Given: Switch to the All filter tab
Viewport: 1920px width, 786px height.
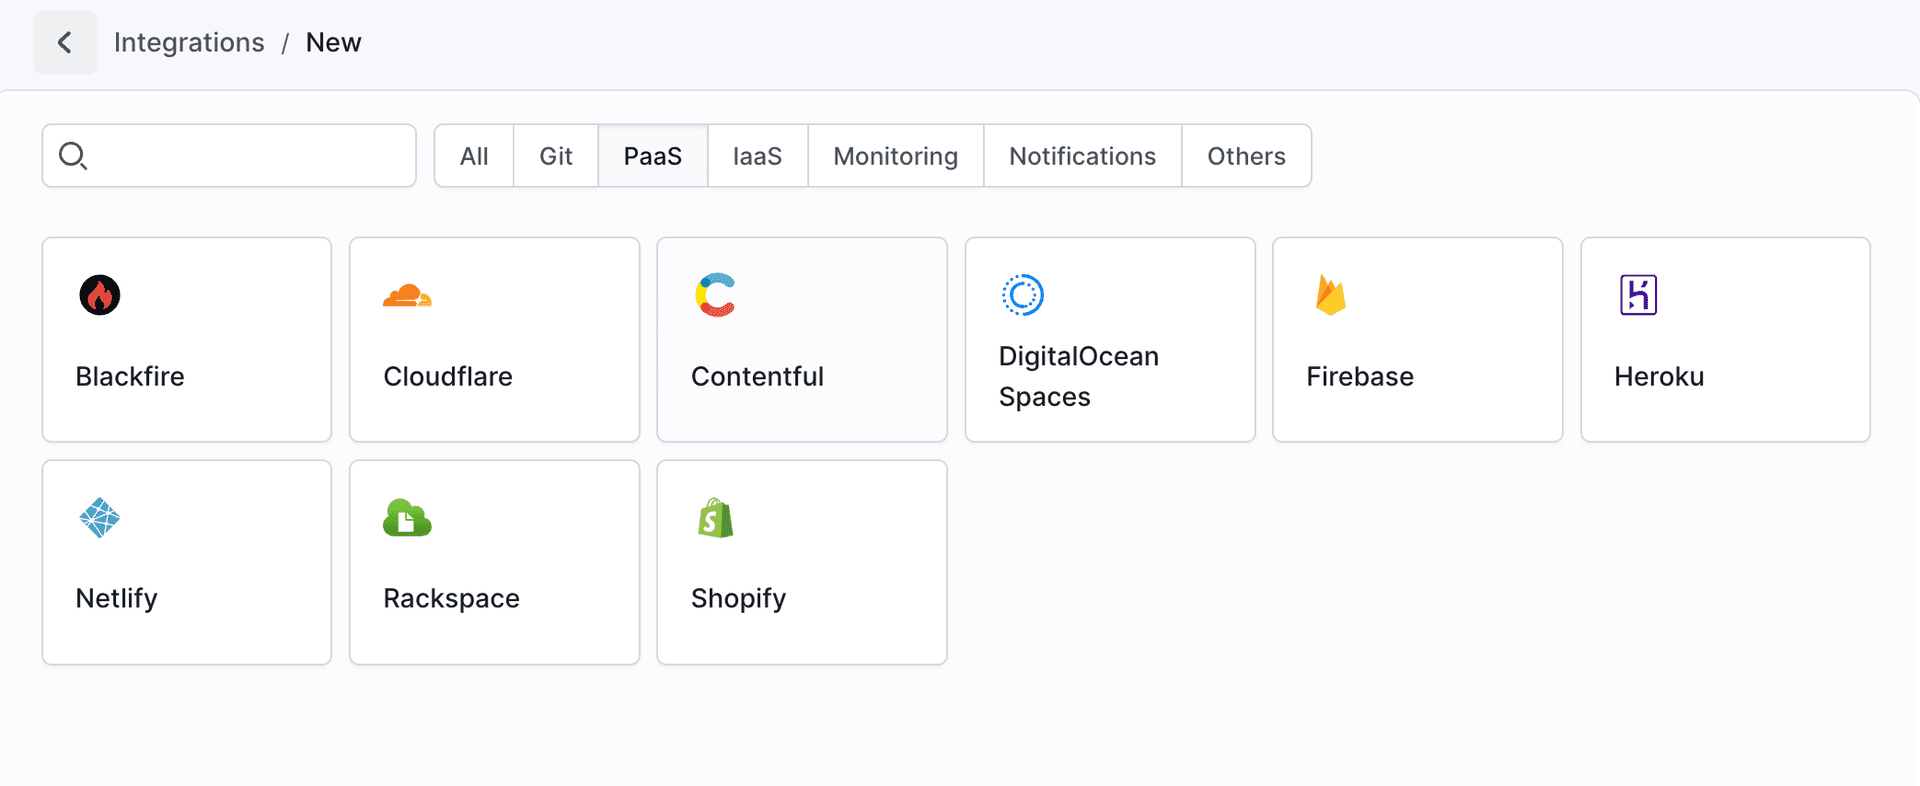Looking at the screenshot, I should pyautogui.click(x=474, y=156).
